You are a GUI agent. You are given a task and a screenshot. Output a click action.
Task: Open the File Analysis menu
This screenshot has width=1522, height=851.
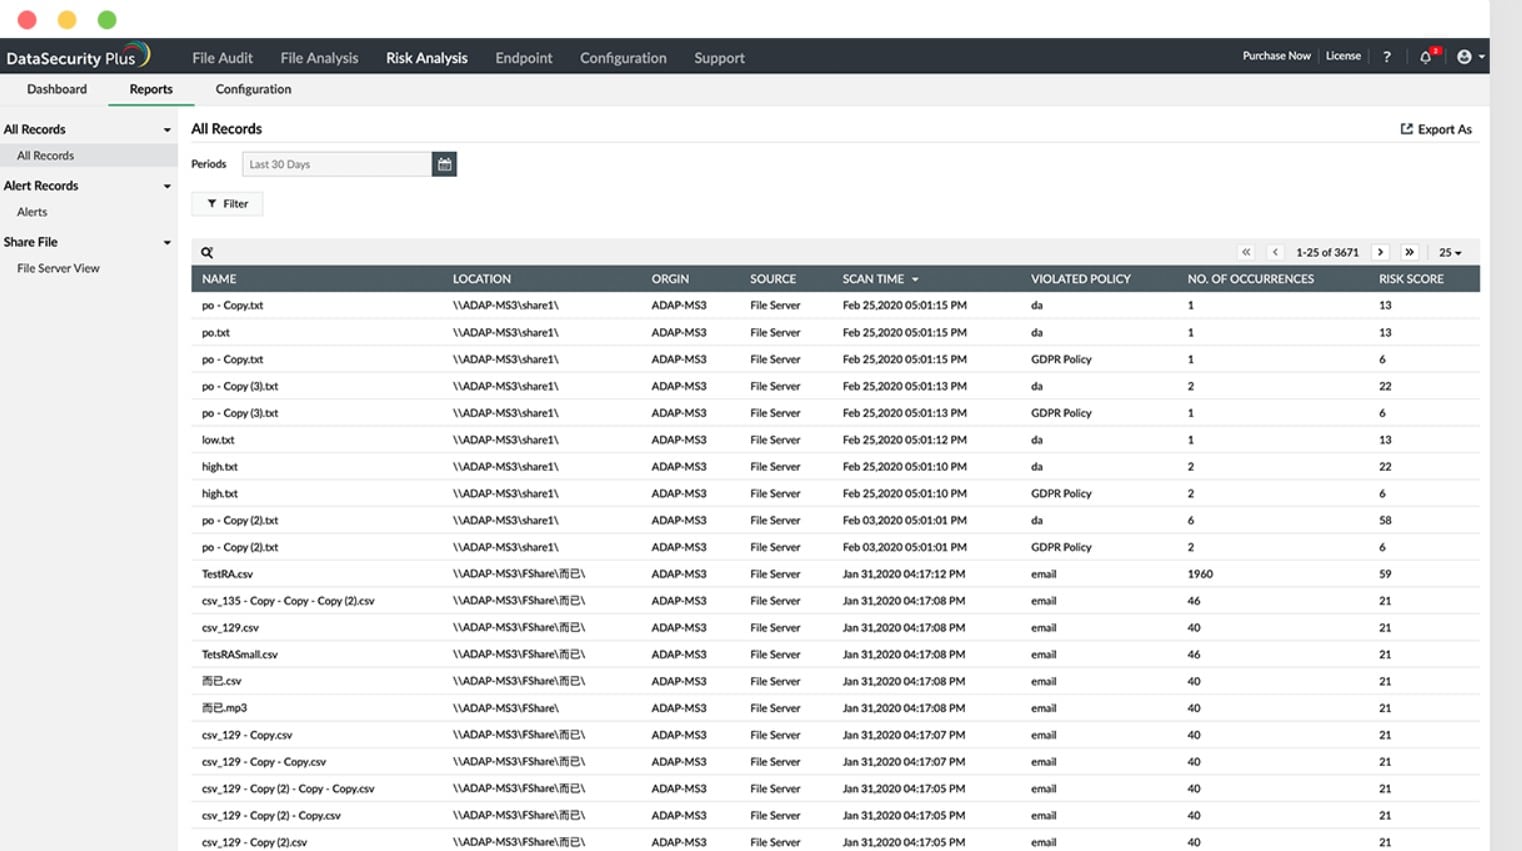click(x=319, y=58)
